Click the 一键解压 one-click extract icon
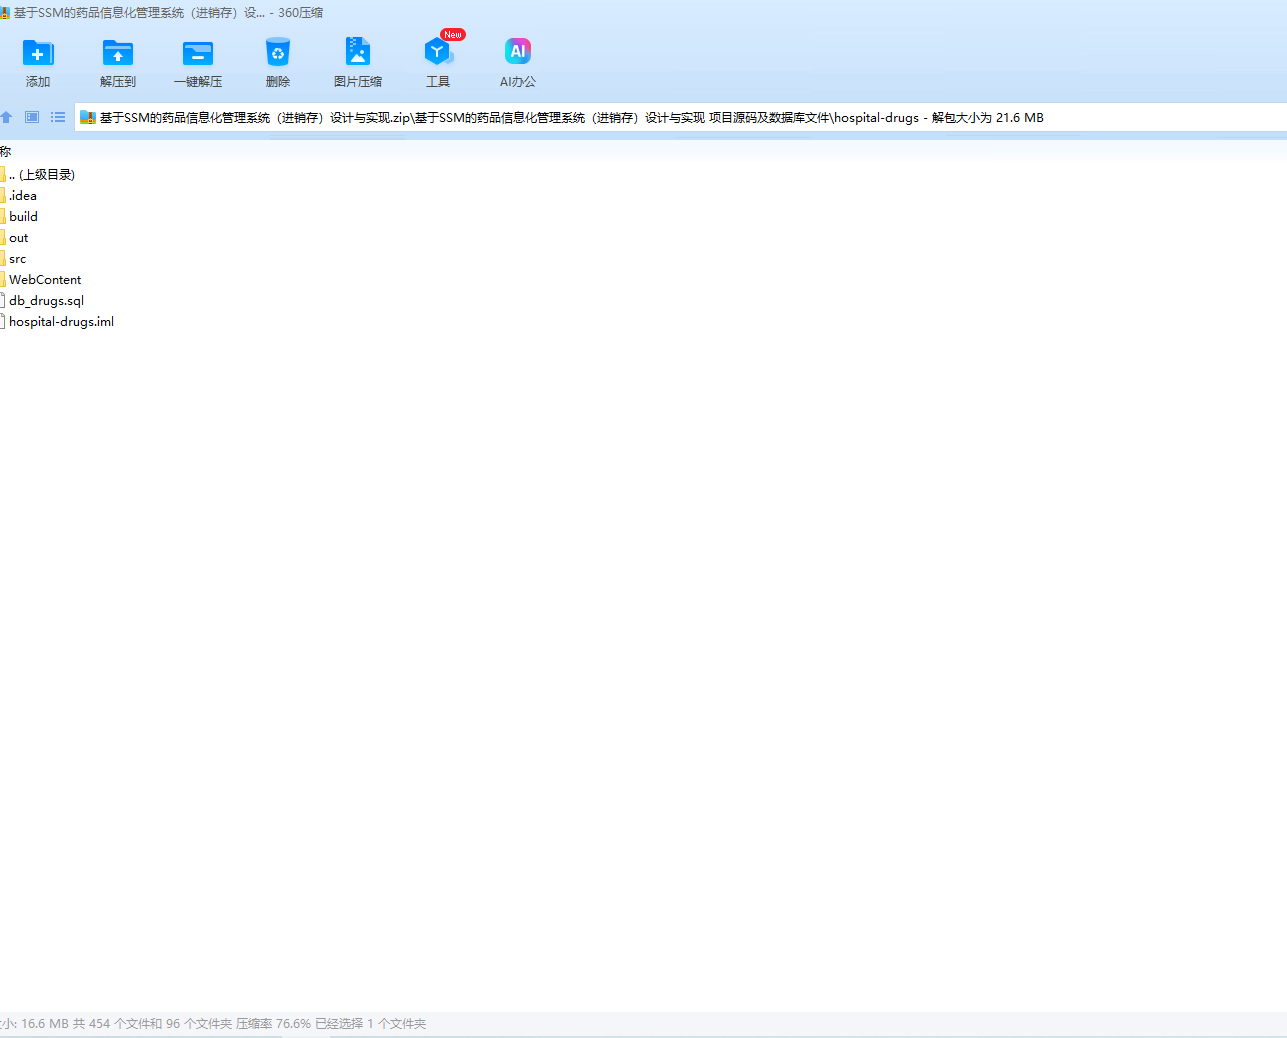 198,52
